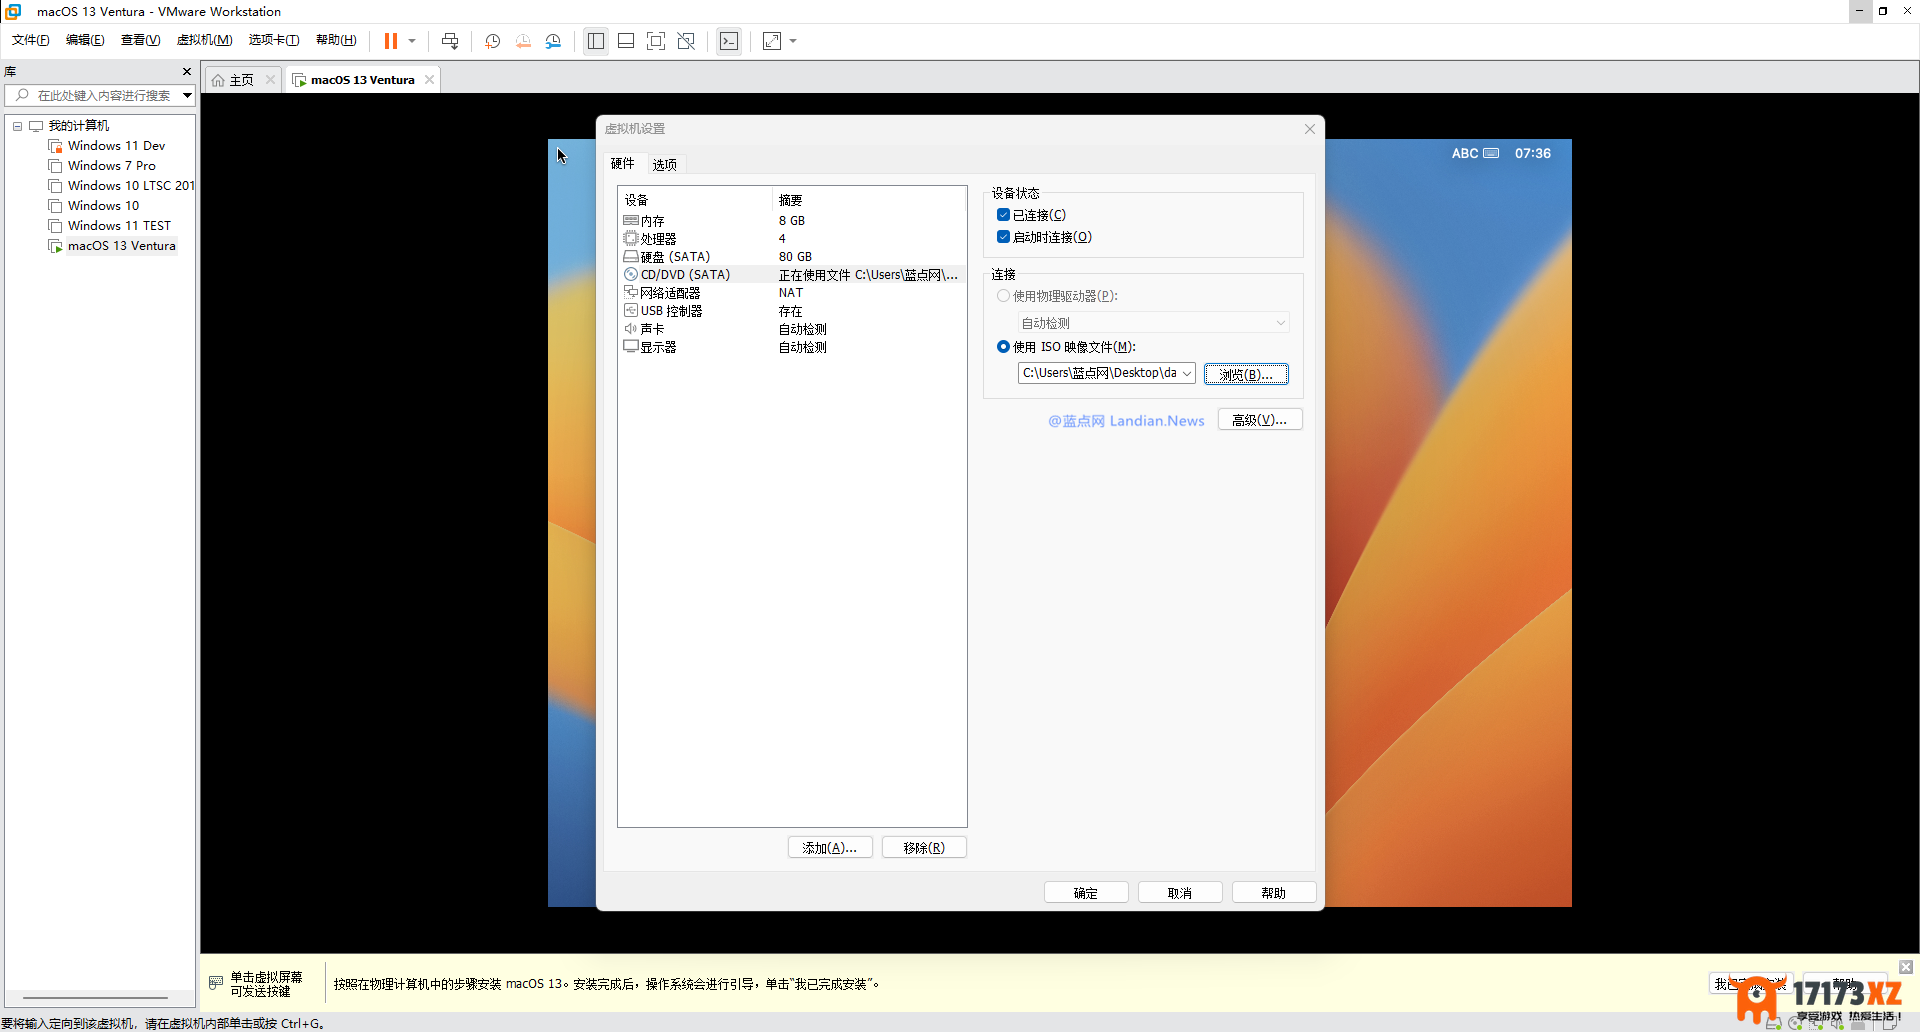Image resolution: width=1920 pixels, height=1032 pixels.
Task: Toggle the 启动时连接(O) checkbox
Action: point(1003,237)
